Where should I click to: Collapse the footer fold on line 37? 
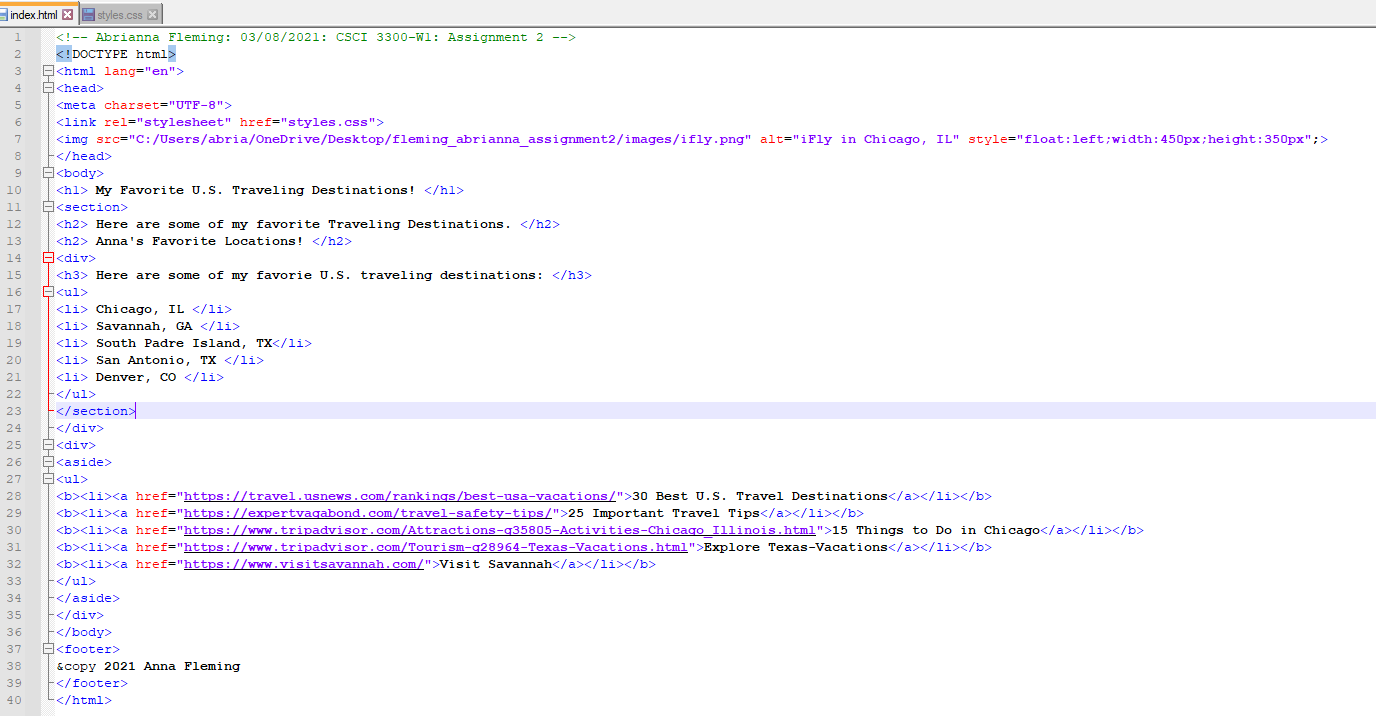click(x=48, y=648)
